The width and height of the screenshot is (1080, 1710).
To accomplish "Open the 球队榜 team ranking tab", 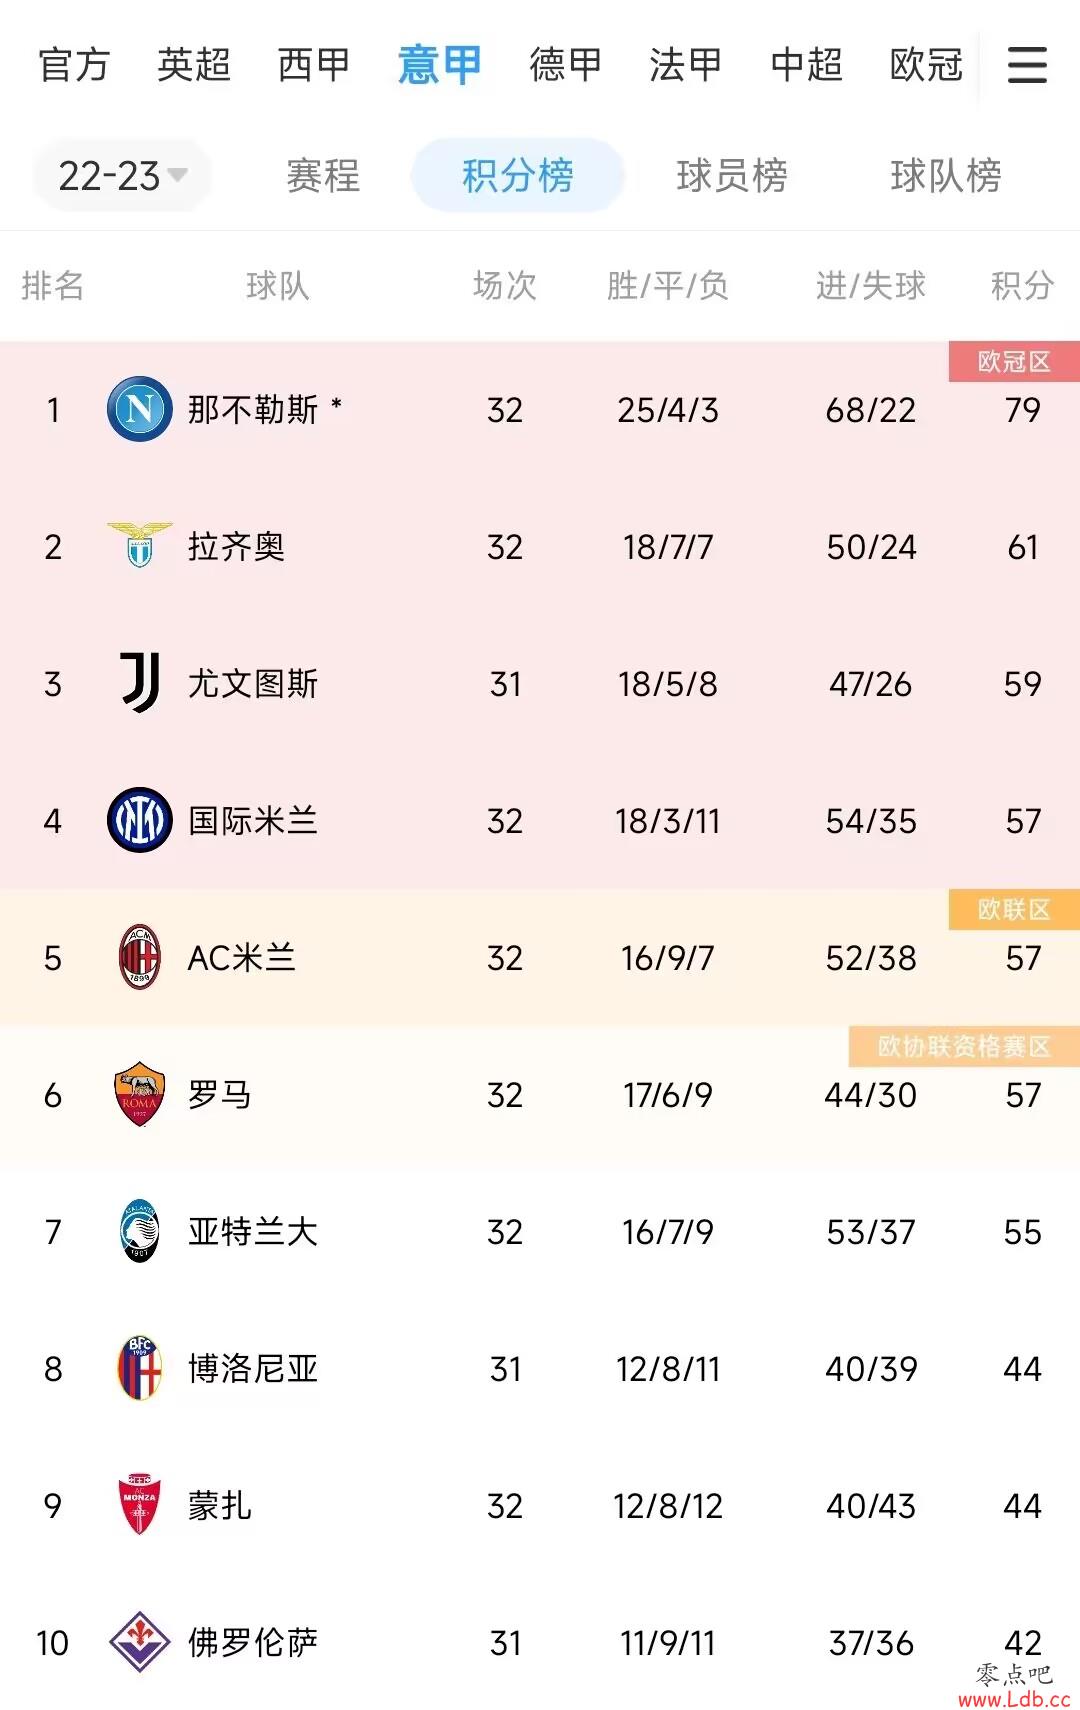I will pos(946,176).
